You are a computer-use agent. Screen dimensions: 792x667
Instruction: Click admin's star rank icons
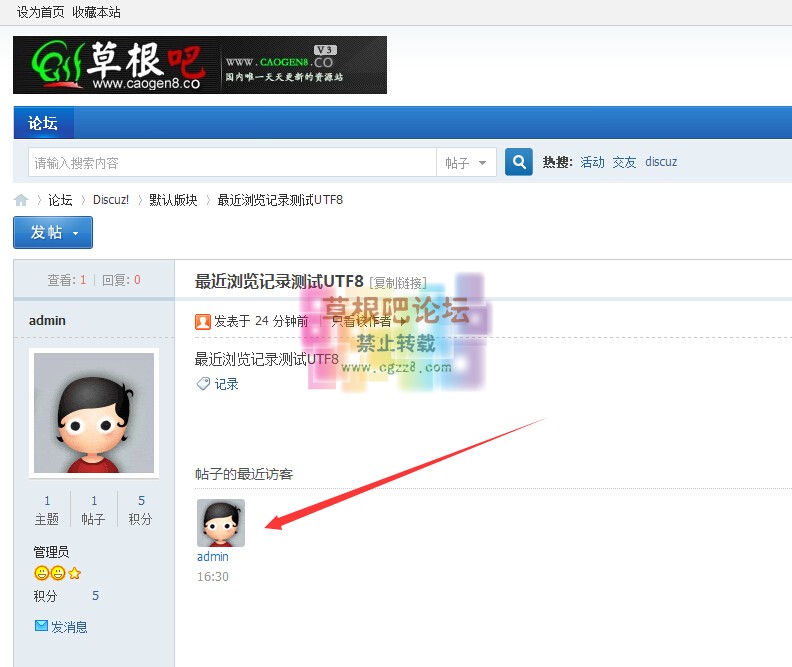[x=57, y=573]
